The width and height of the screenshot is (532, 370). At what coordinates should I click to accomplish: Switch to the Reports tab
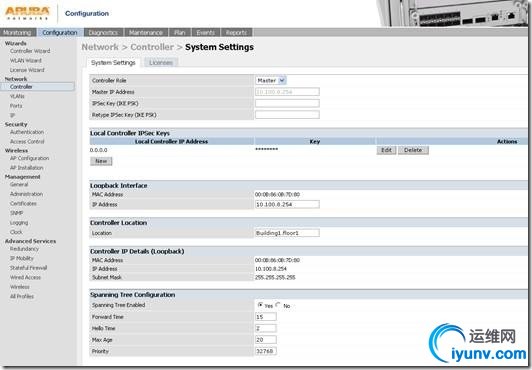click(x=236, y=33)
